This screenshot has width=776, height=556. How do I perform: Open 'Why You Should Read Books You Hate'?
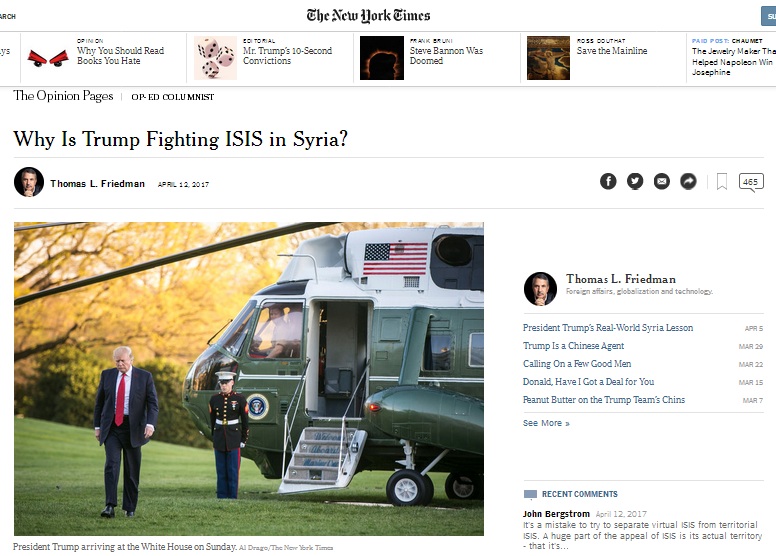(x=120, y=55)
